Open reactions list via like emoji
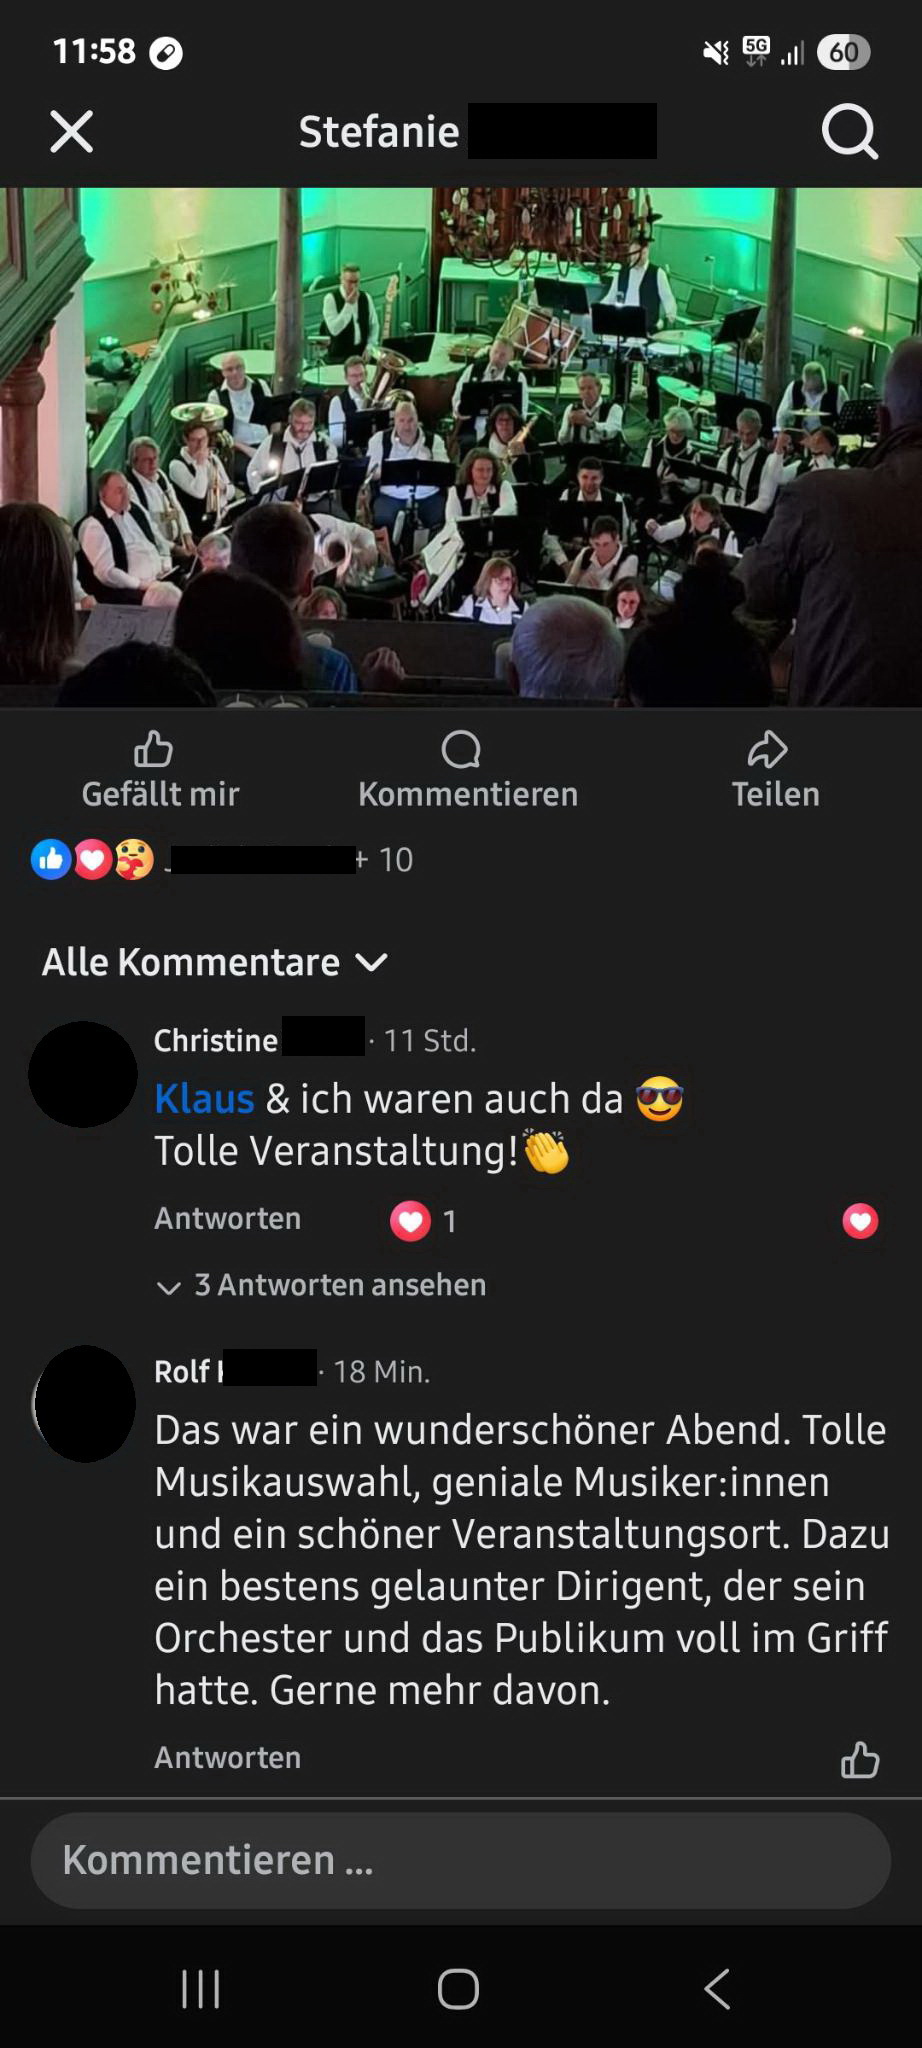This screenshot has width=922, height=2048. pyautogui.click(x=51, y=859)
